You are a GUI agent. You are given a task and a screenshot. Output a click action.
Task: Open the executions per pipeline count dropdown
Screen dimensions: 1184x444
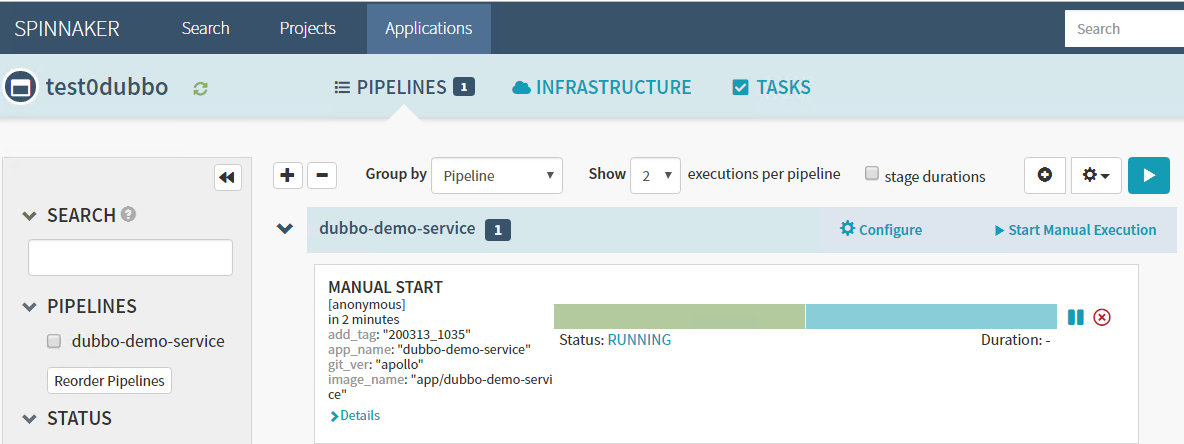coord(655,176)
